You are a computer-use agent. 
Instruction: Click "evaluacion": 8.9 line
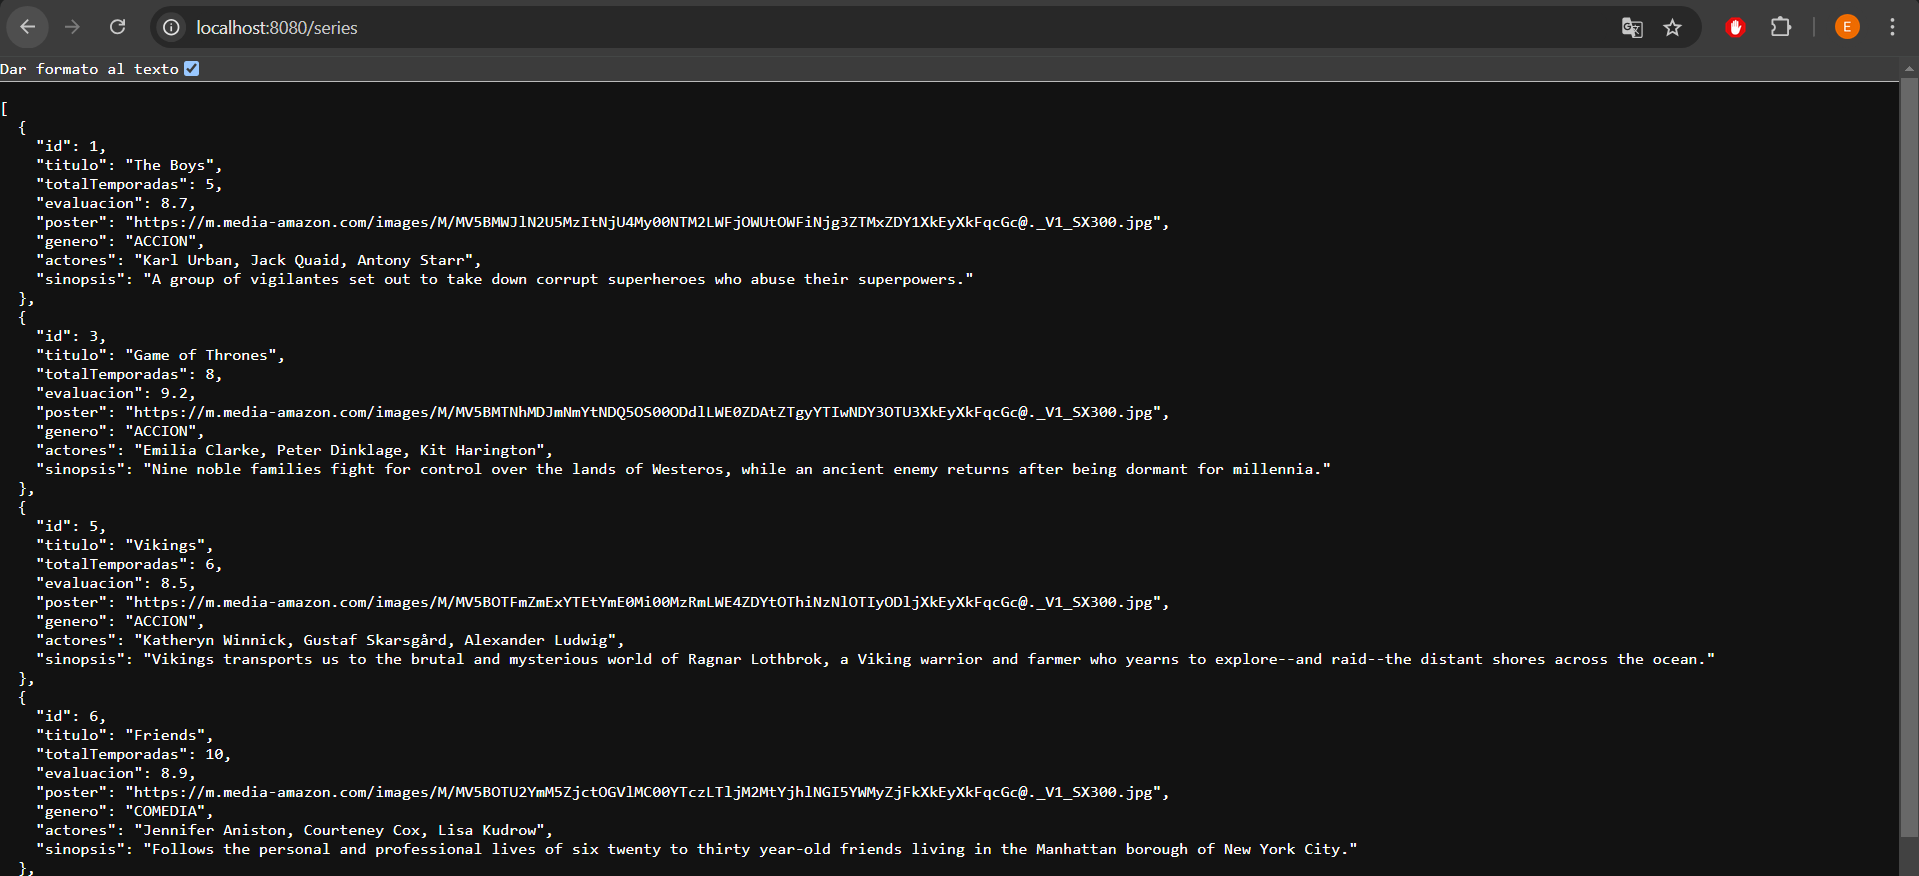(116, 773)
